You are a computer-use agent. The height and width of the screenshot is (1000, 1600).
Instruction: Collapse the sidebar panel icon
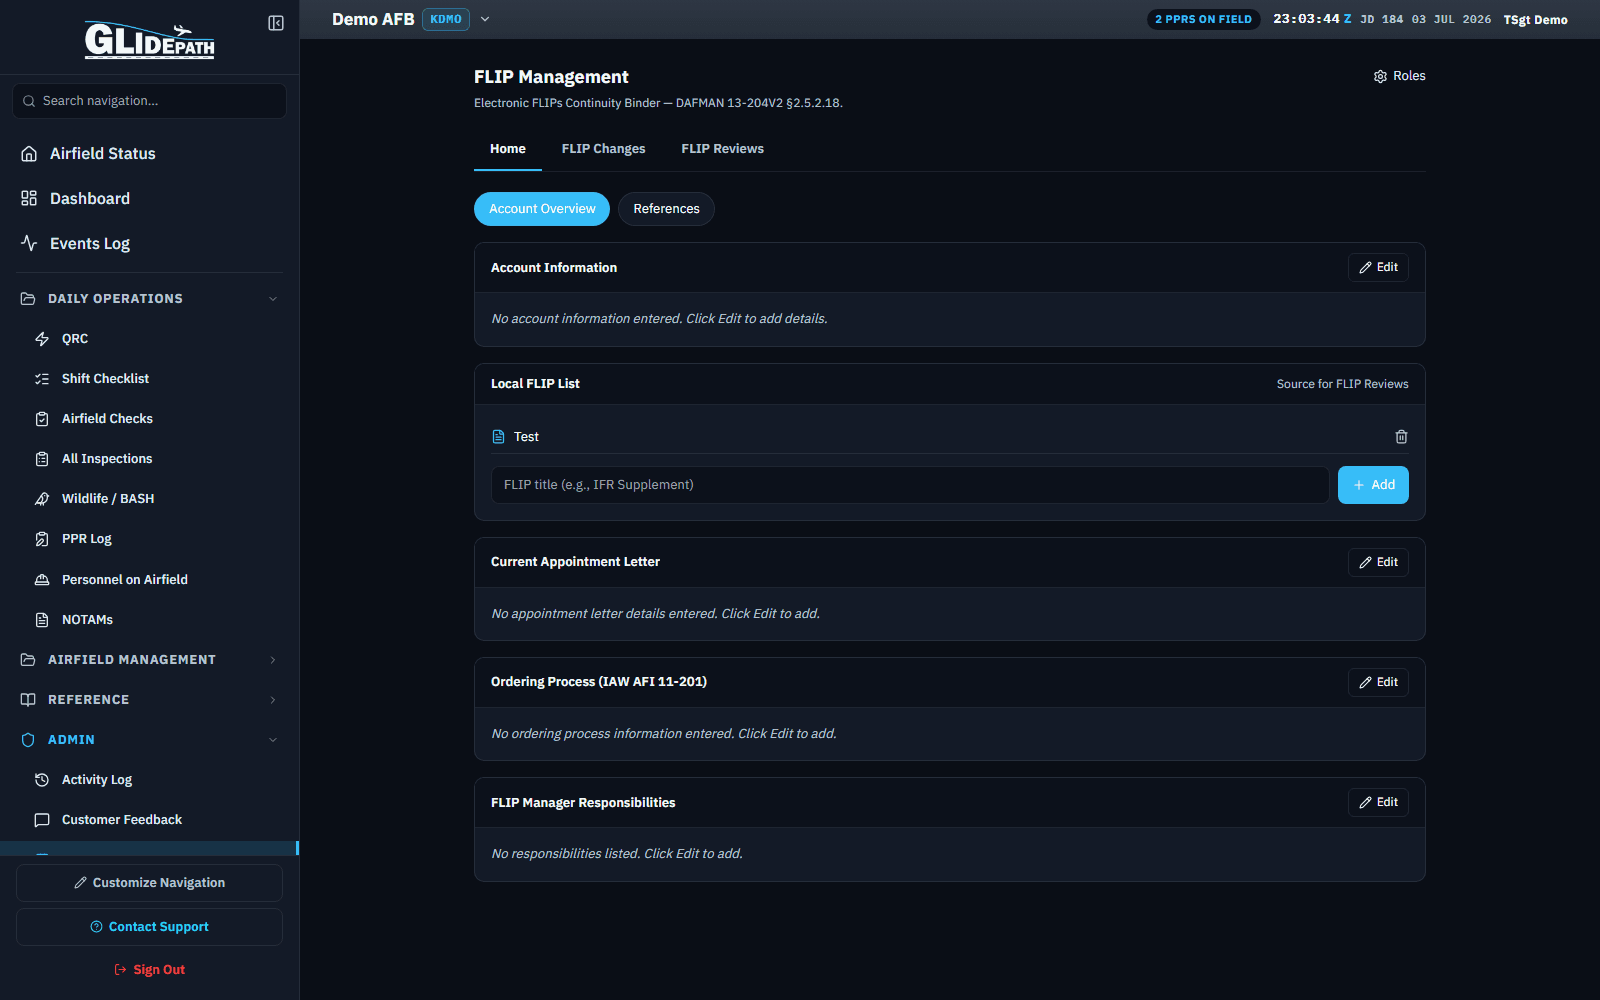click(276, 23)
